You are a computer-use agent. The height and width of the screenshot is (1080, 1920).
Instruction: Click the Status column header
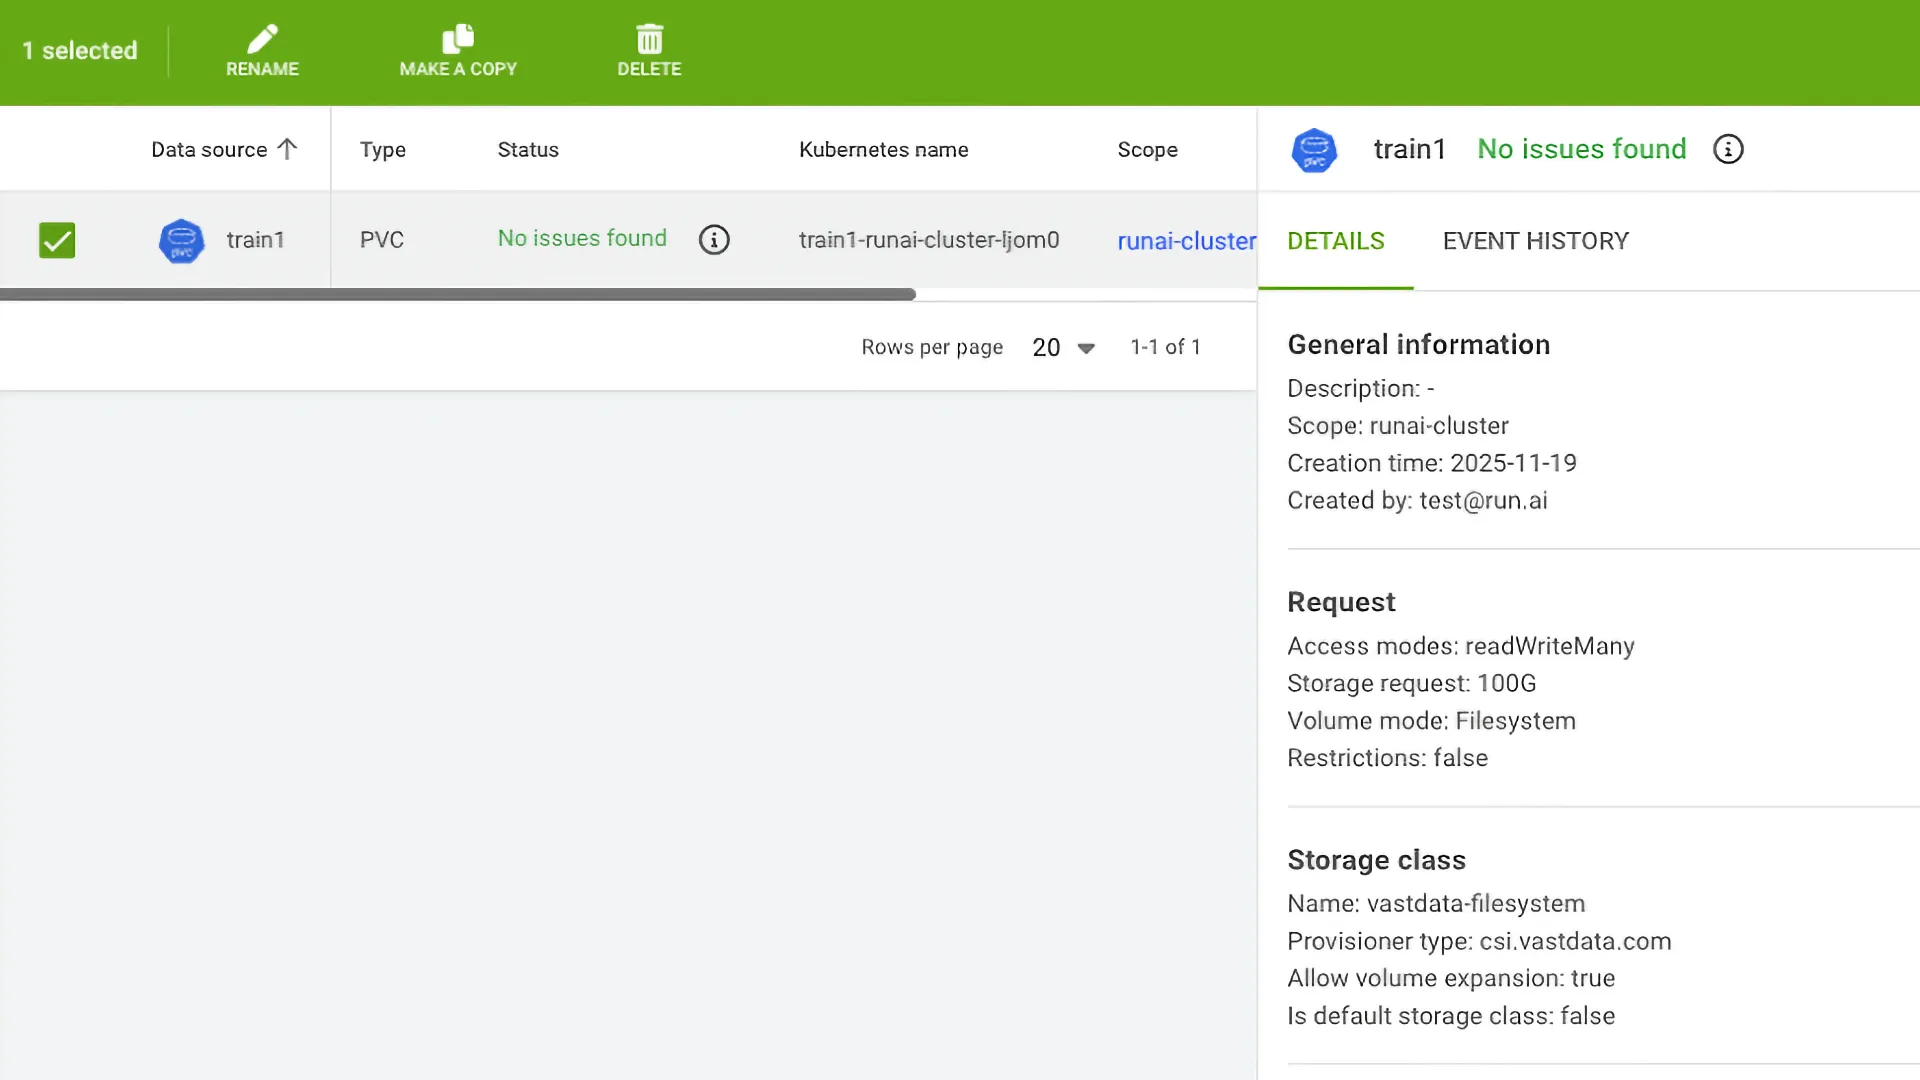pyautogui.click(x=528, y=149)
